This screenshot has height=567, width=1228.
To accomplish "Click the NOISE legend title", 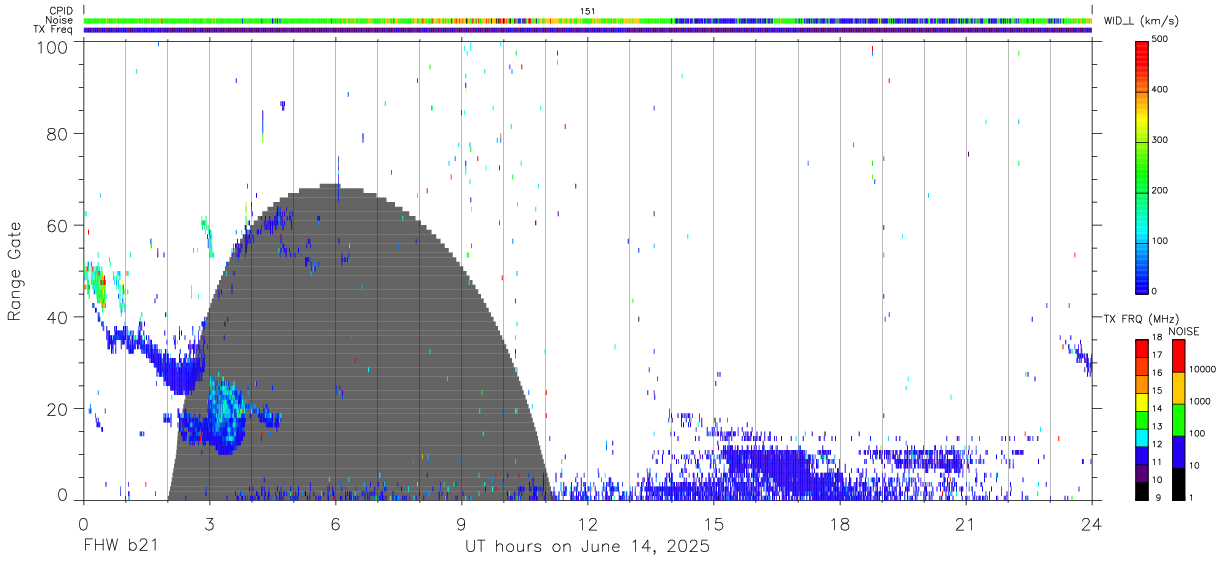I will coord(1183,331).
